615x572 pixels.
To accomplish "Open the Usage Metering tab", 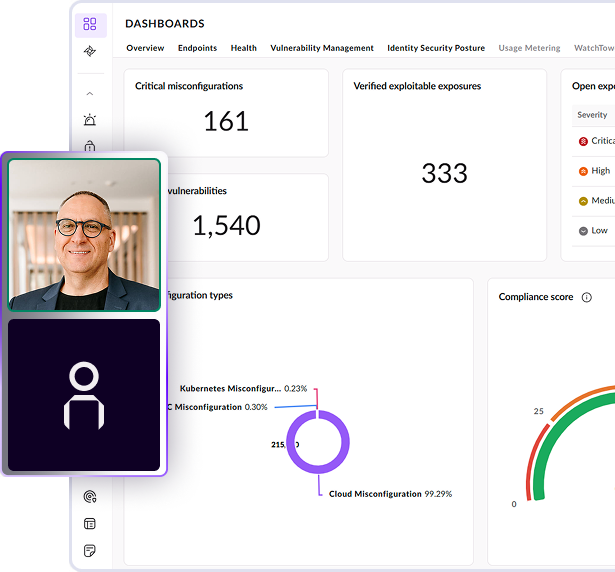I will (x=530, y=48).
